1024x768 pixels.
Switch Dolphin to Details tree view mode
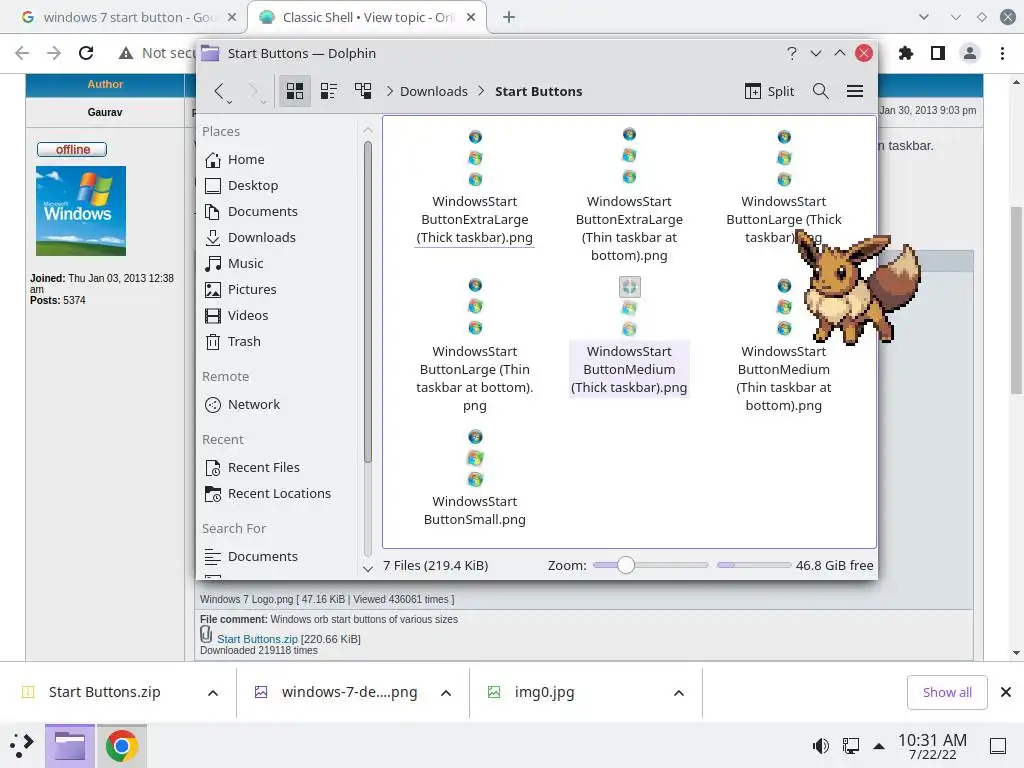[362, 91]
